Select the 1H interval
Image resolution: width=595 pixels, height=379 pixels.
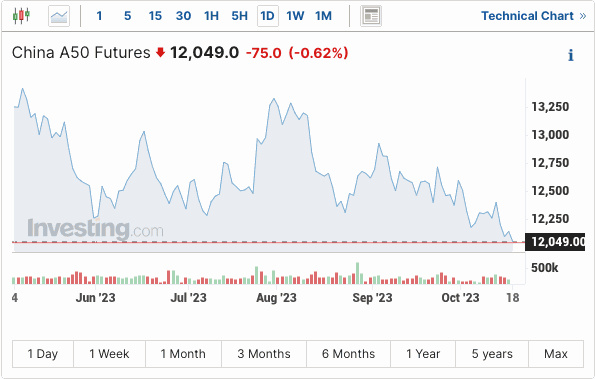click(211, 16)
